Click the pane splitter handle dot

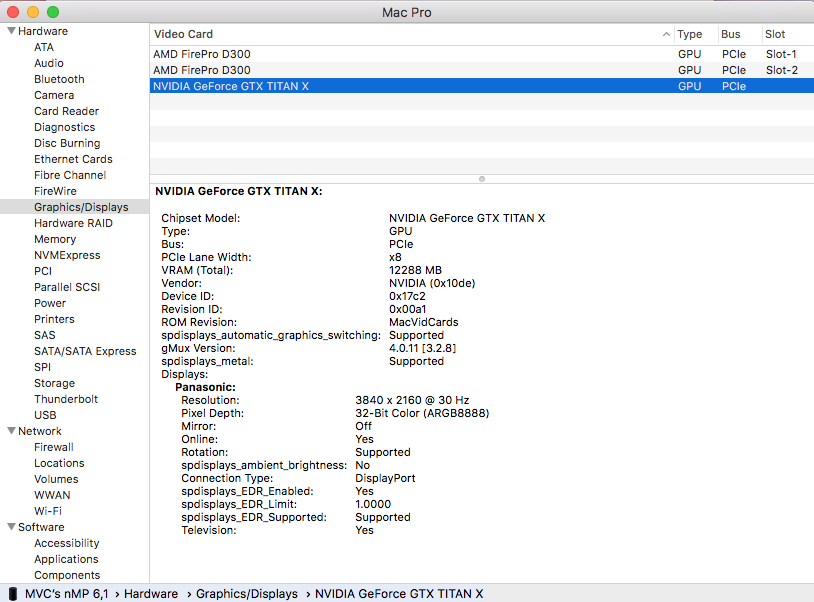click(x=482, y=179)
